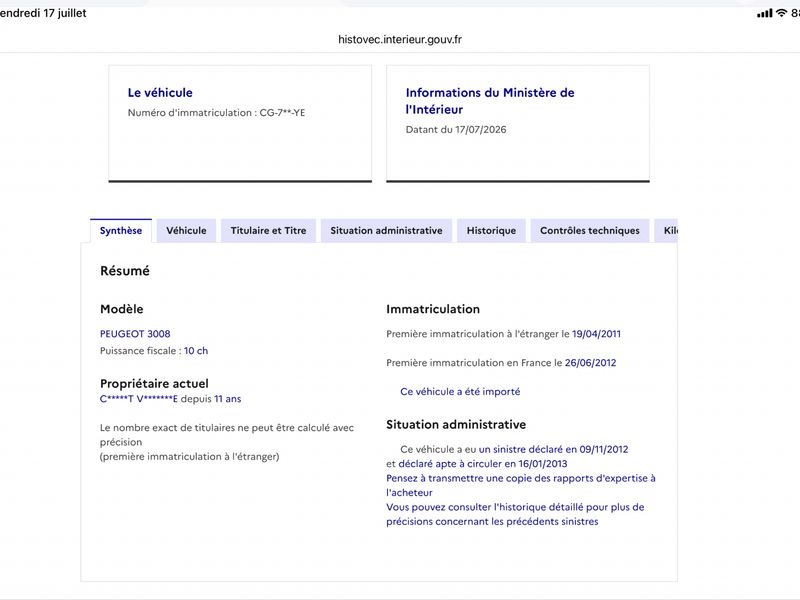Click the '11 ans' ownership duration
This screenshot has height=600, width=800.
(228, 399)
